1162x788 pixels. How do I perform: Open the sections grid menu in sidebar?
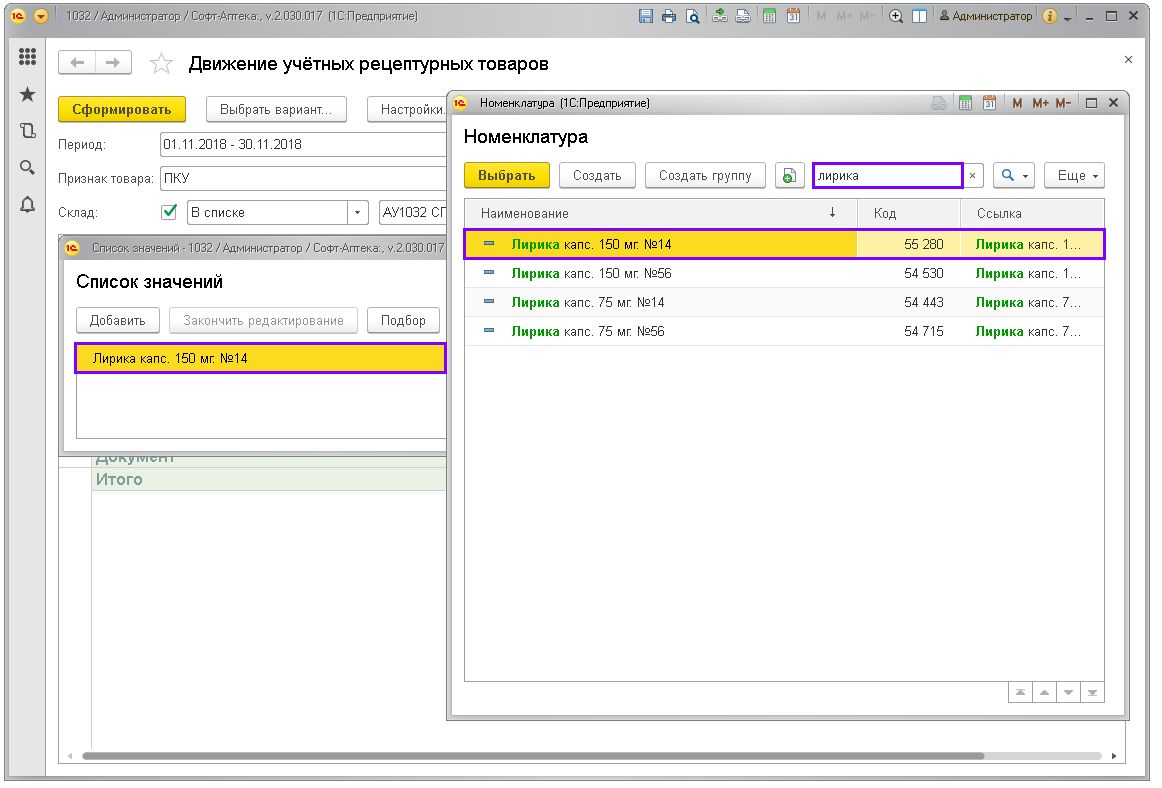tap(27, 57)
